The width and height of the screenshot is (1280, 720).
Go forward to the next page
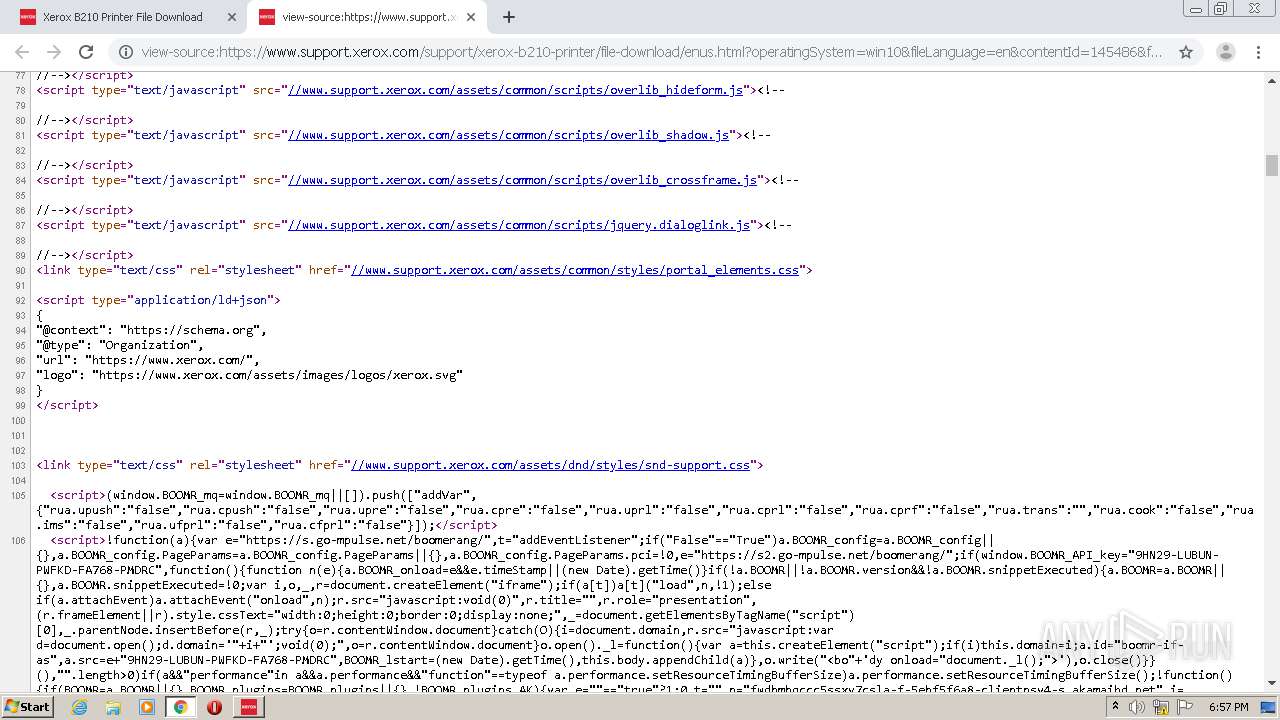pyautogui.click(x=54, y=52)
